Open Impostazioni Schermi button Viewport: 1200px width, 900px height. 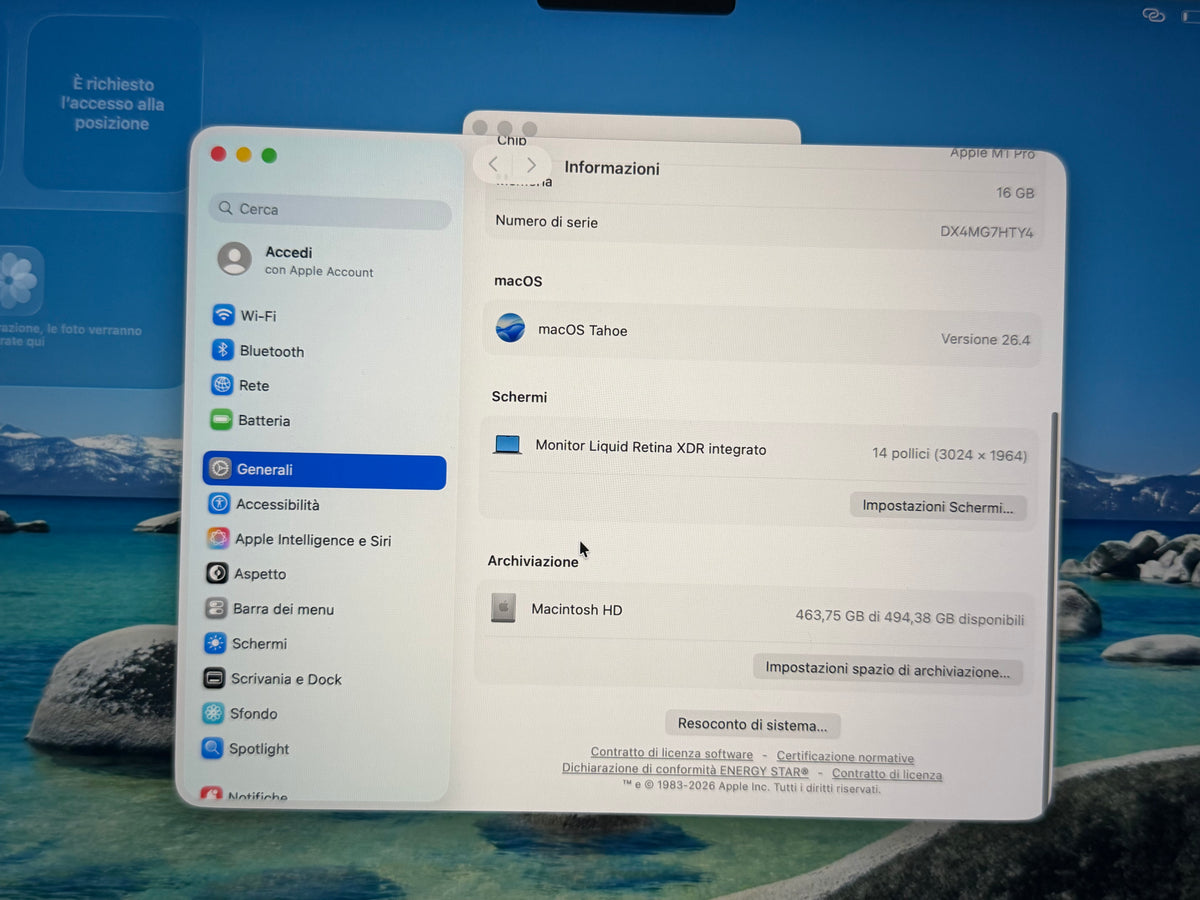pos(938,506)
